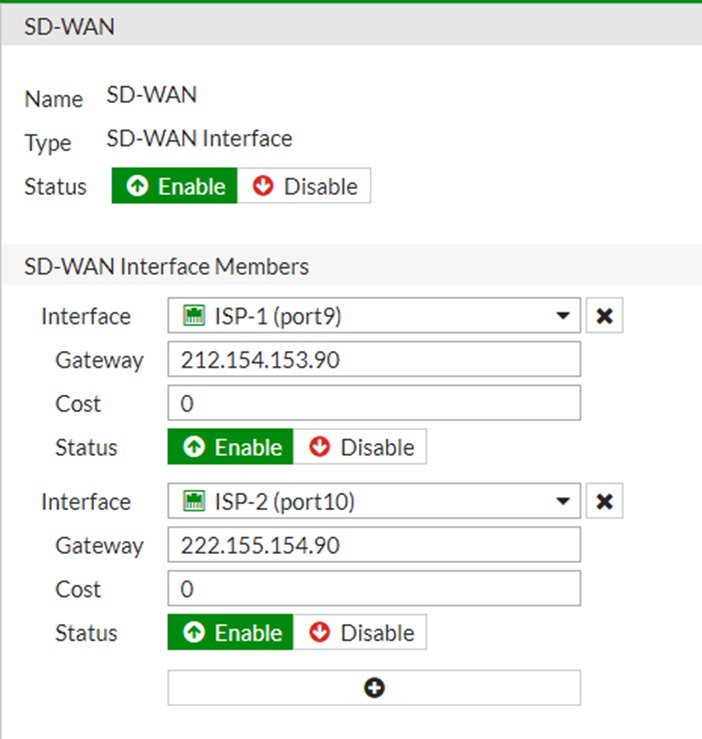This screenshot has height=739, width=702.
Task: Click the Gateway field showing 212.154.153.90
Action: [x=374, y=359]
